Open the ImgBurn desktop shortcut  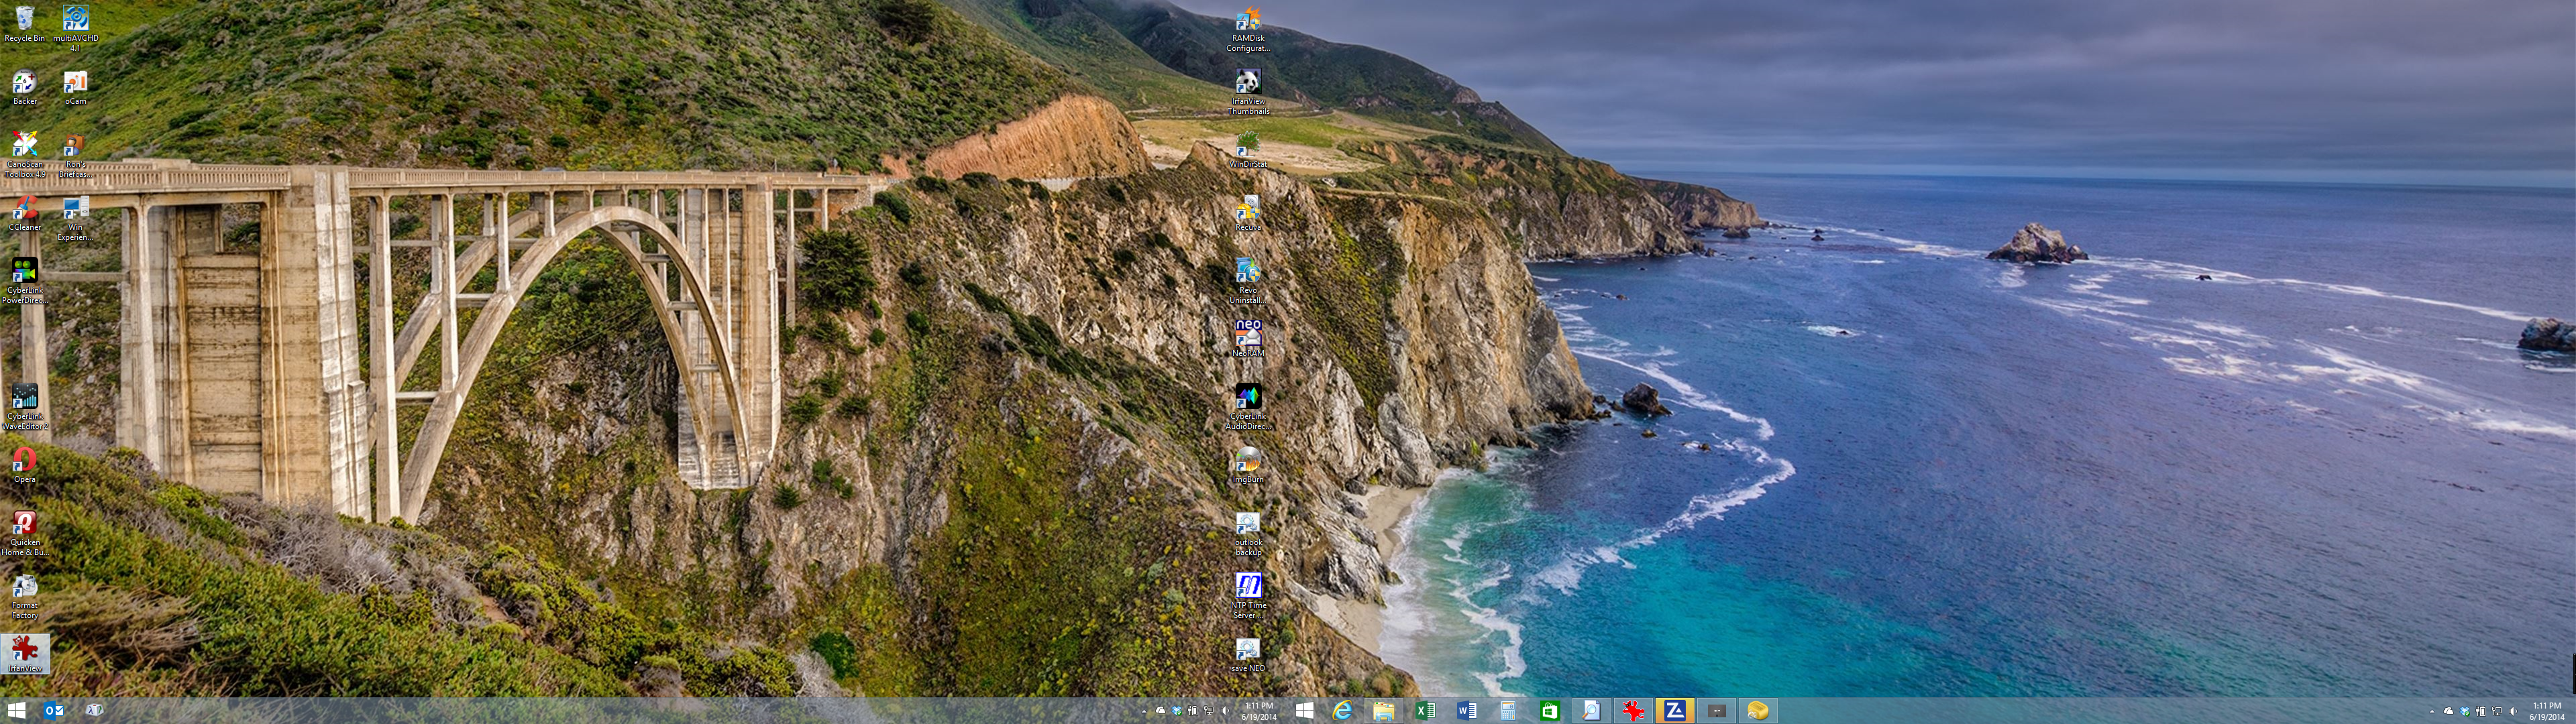(x=1247, y=462)
